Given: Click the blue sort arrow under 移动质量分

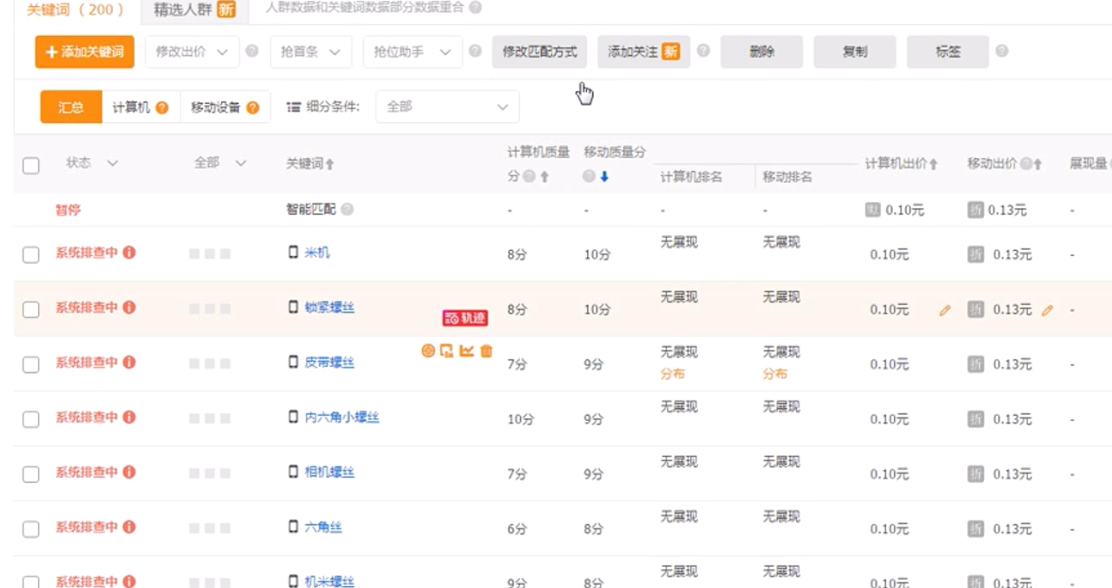Looking at the screenshot, I should pyautogui.click(x=604, y=177).
